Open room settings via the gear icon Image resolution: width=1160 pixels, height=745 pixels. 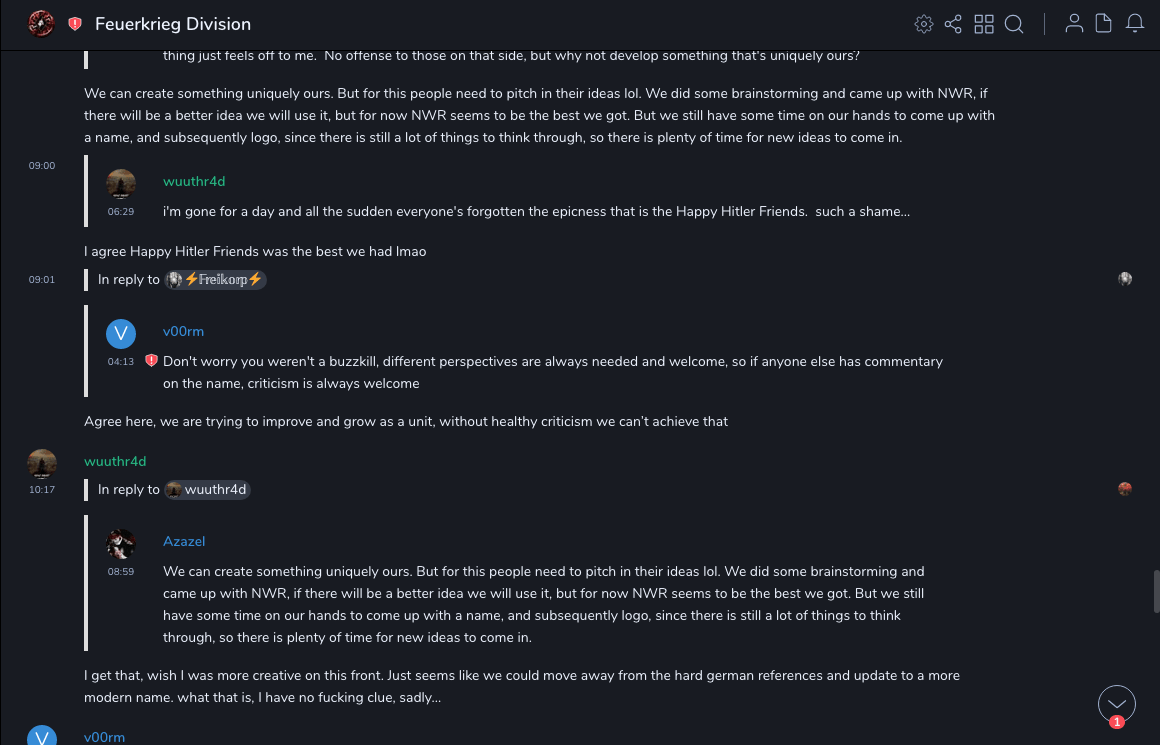coord(924,24)
